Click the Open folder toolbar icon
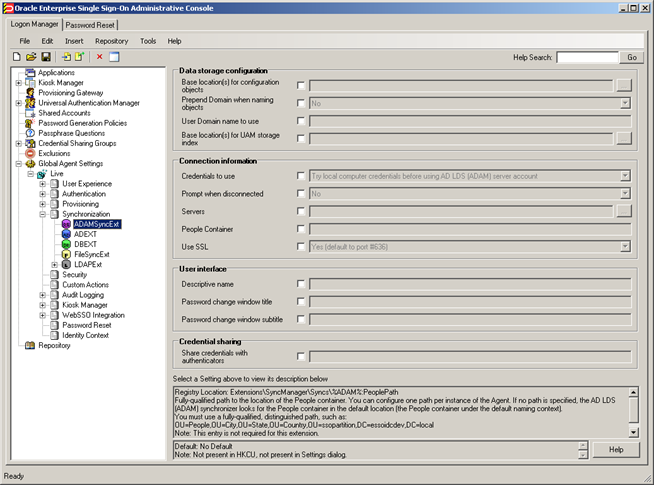 tap(31, 57)
